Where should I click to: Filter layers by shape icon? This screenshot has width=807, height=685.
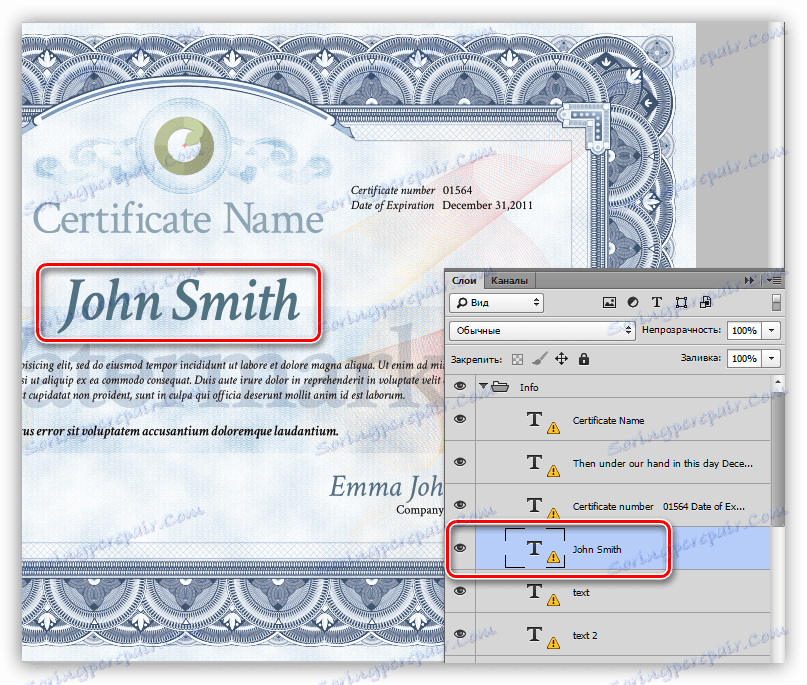(681, 303)
